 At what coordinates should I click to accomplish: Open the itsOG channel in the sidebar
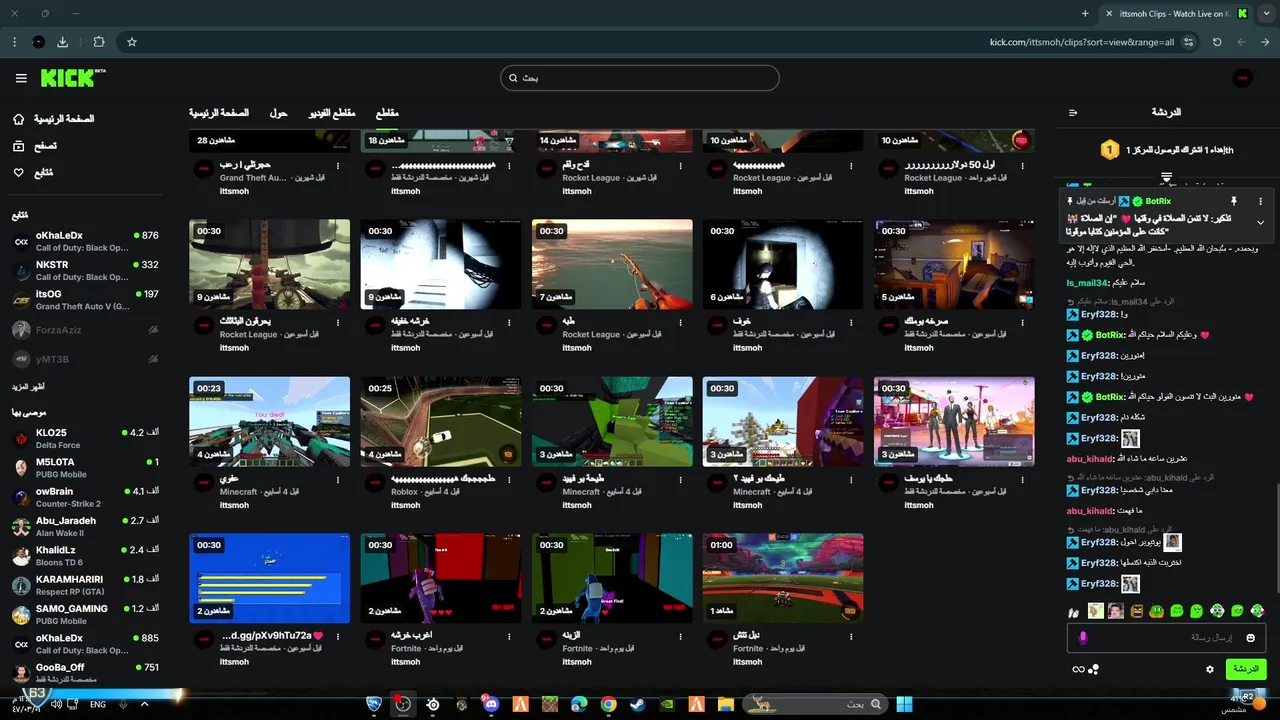(x=85, y=300)
